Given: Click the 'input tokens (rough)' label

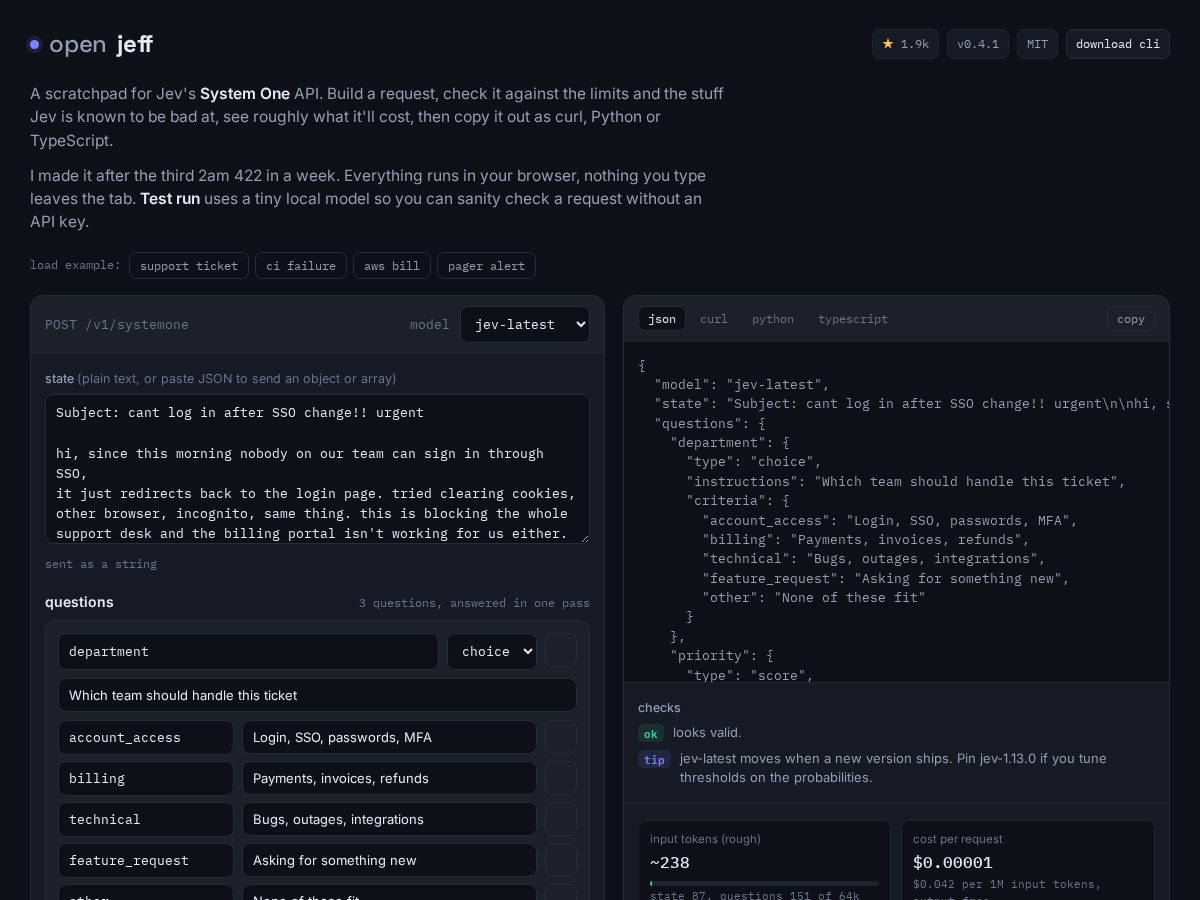Looking at the screenshot, I should tap(705, 839).
